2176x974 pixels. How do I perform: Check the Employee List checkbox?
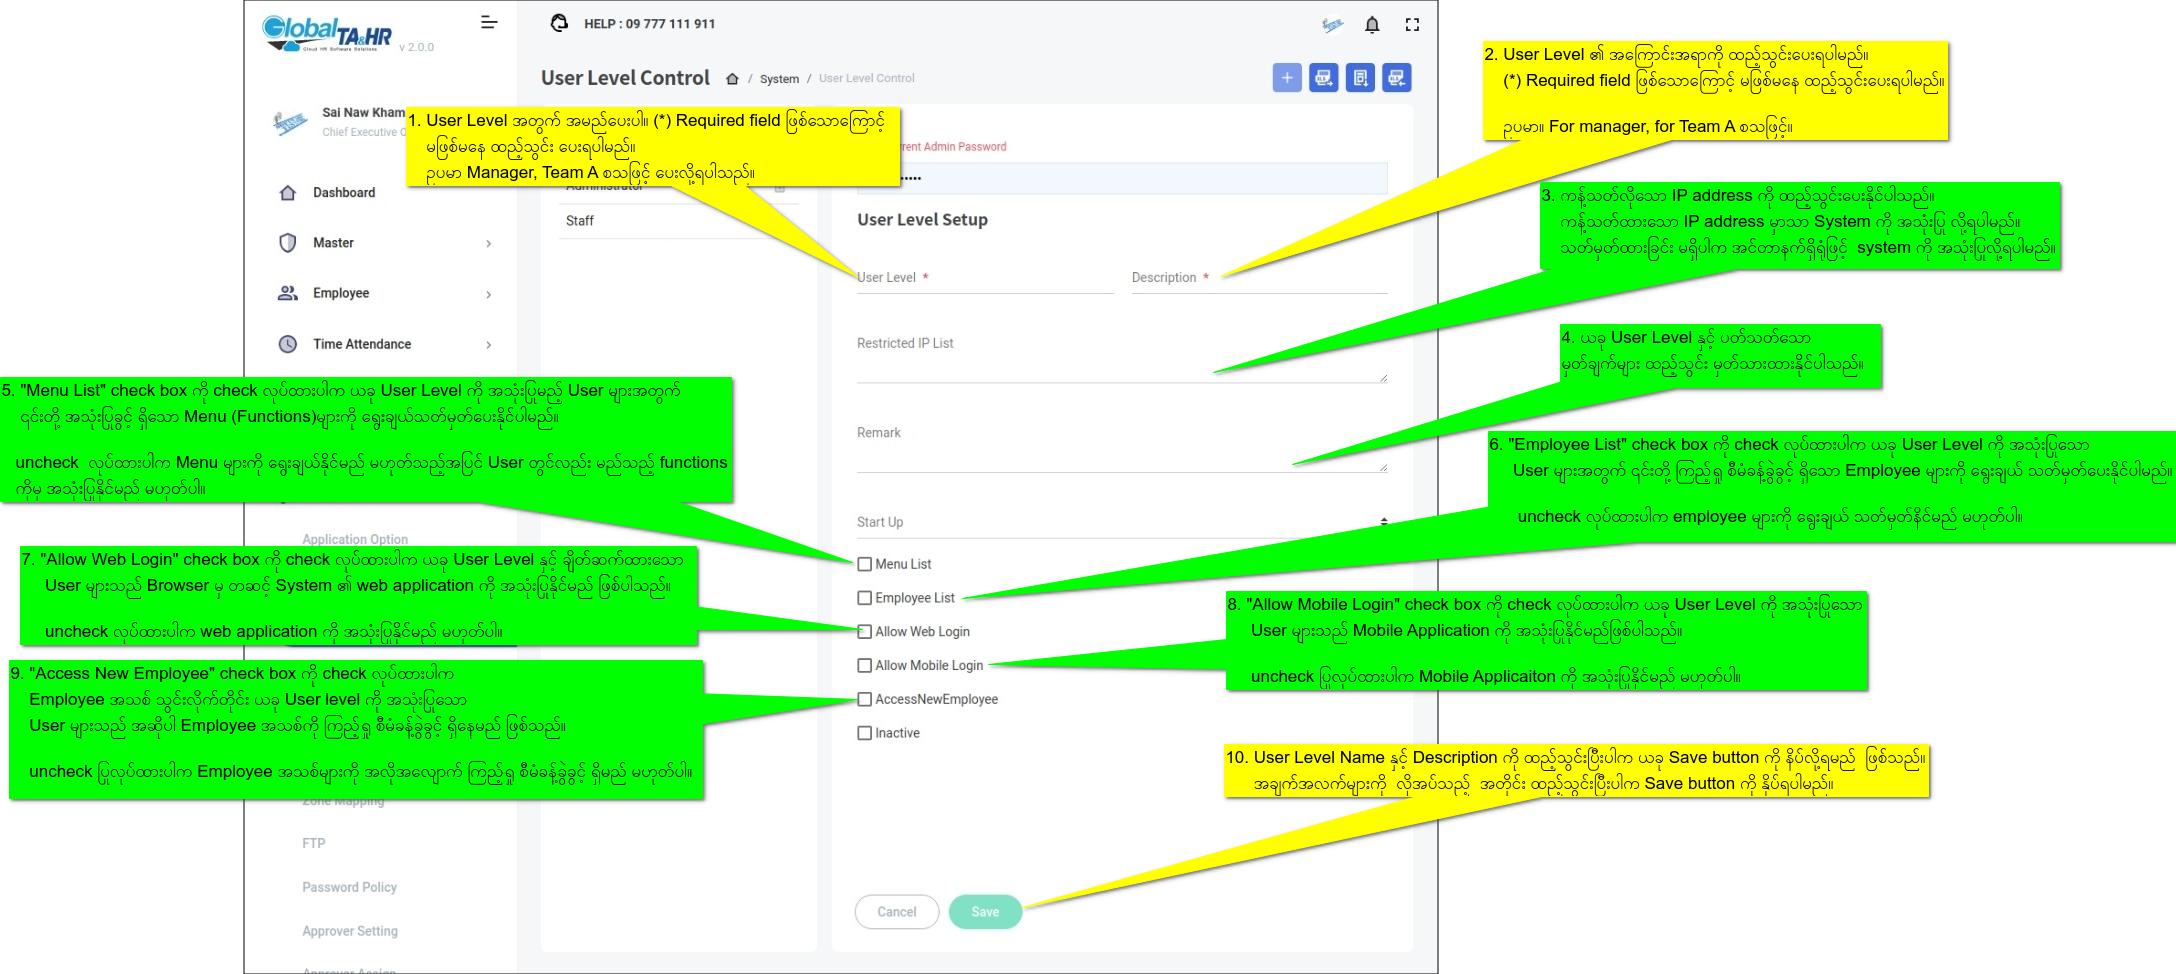(x=865, y=598)
